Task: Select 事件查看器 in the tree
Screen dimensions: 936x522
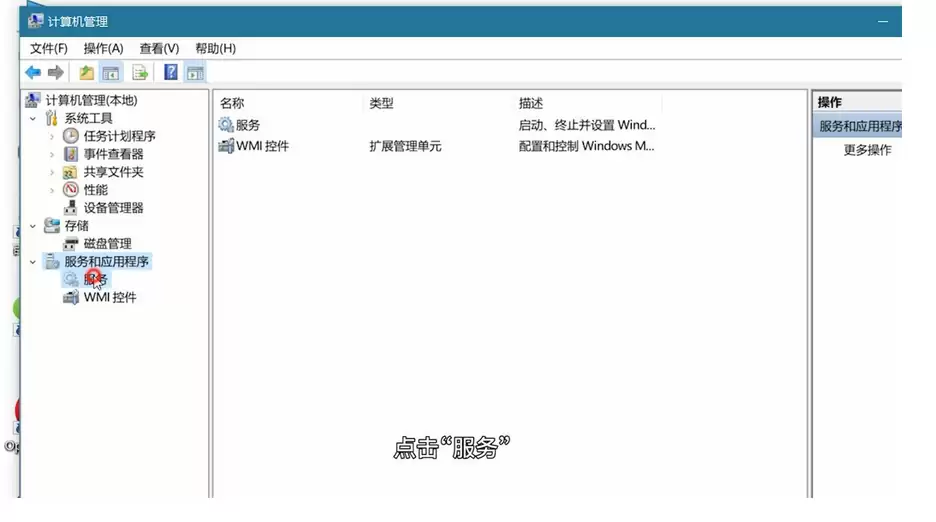Action: [113, 154]
